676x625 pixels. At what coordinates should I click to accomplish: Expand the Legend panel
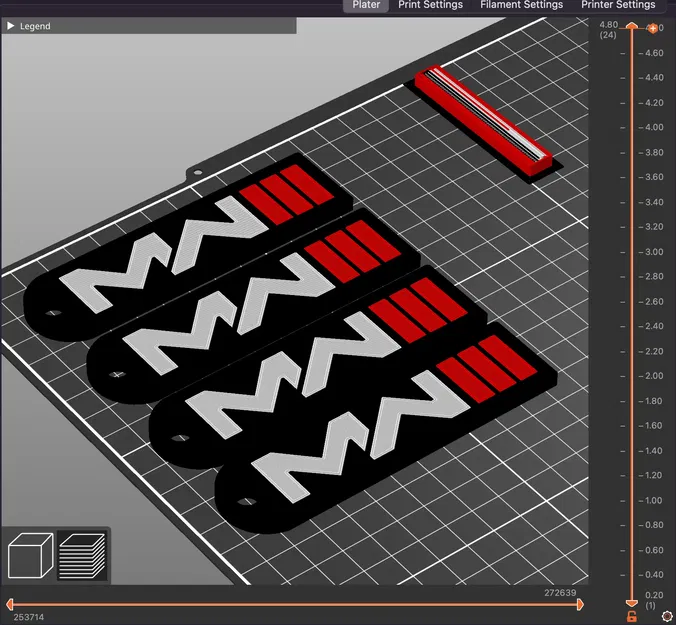pyautogui.click(x=149, y=26)
